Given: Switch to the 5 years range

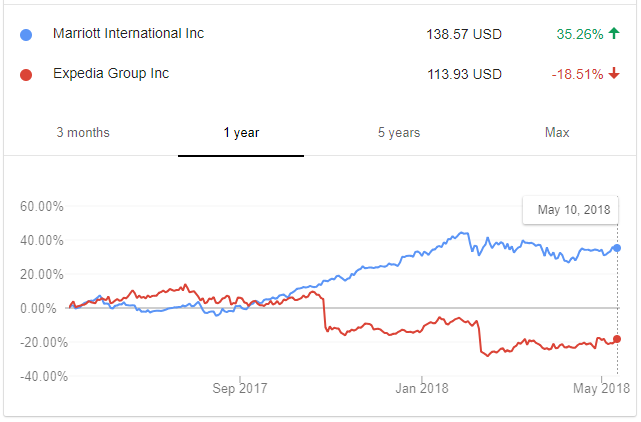Looking at the screenshot, I should (x=398, y=133).
